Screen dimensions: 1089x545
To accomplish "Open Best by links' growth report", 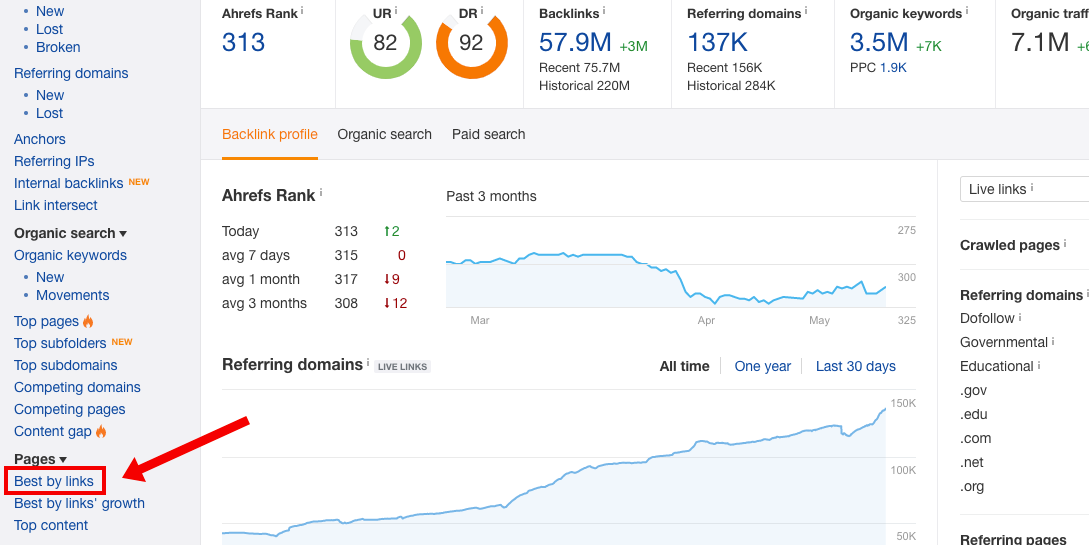I will [x=80, y=503].
